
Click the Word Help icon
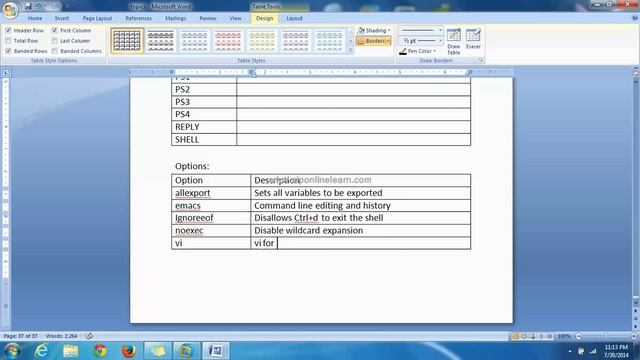click(x=634, y=18)
